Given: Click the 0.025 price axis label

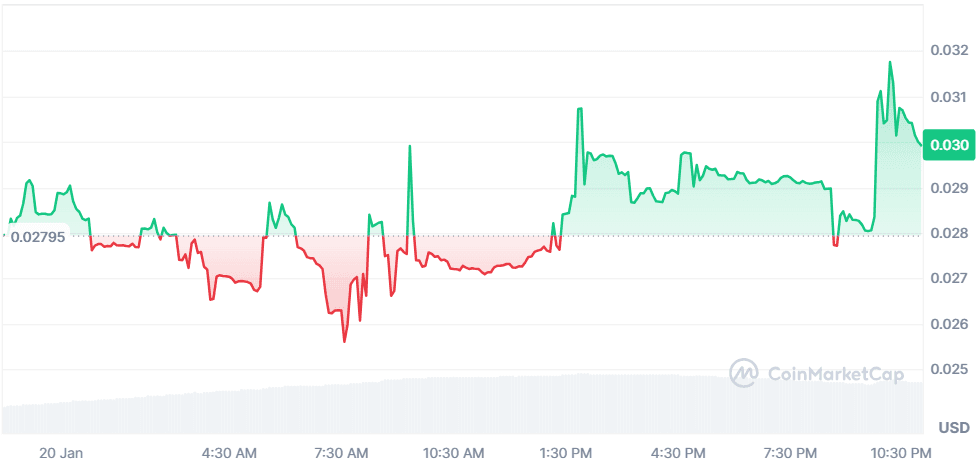Looking at the screenshot, I should [947, 370].
